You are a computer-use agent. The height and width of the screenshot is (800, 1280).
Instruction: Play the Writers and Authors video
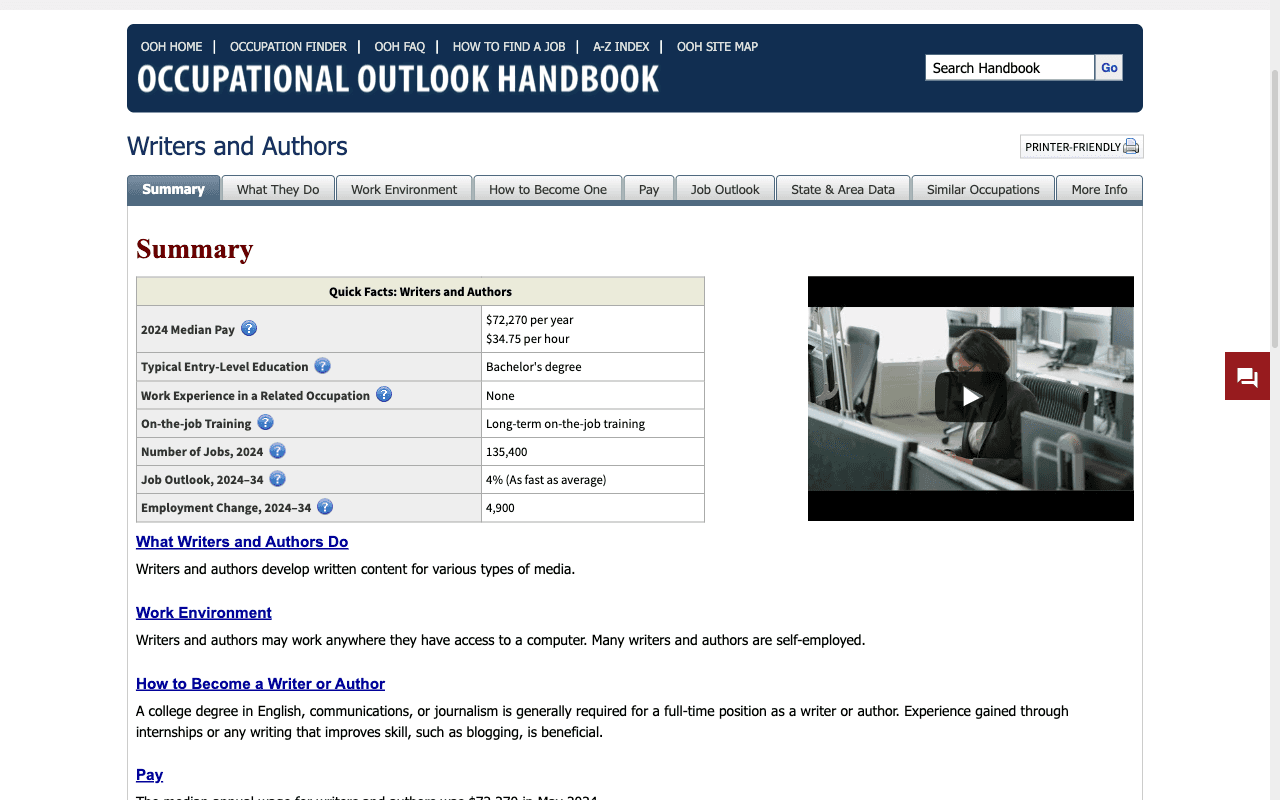pos(971,397)
